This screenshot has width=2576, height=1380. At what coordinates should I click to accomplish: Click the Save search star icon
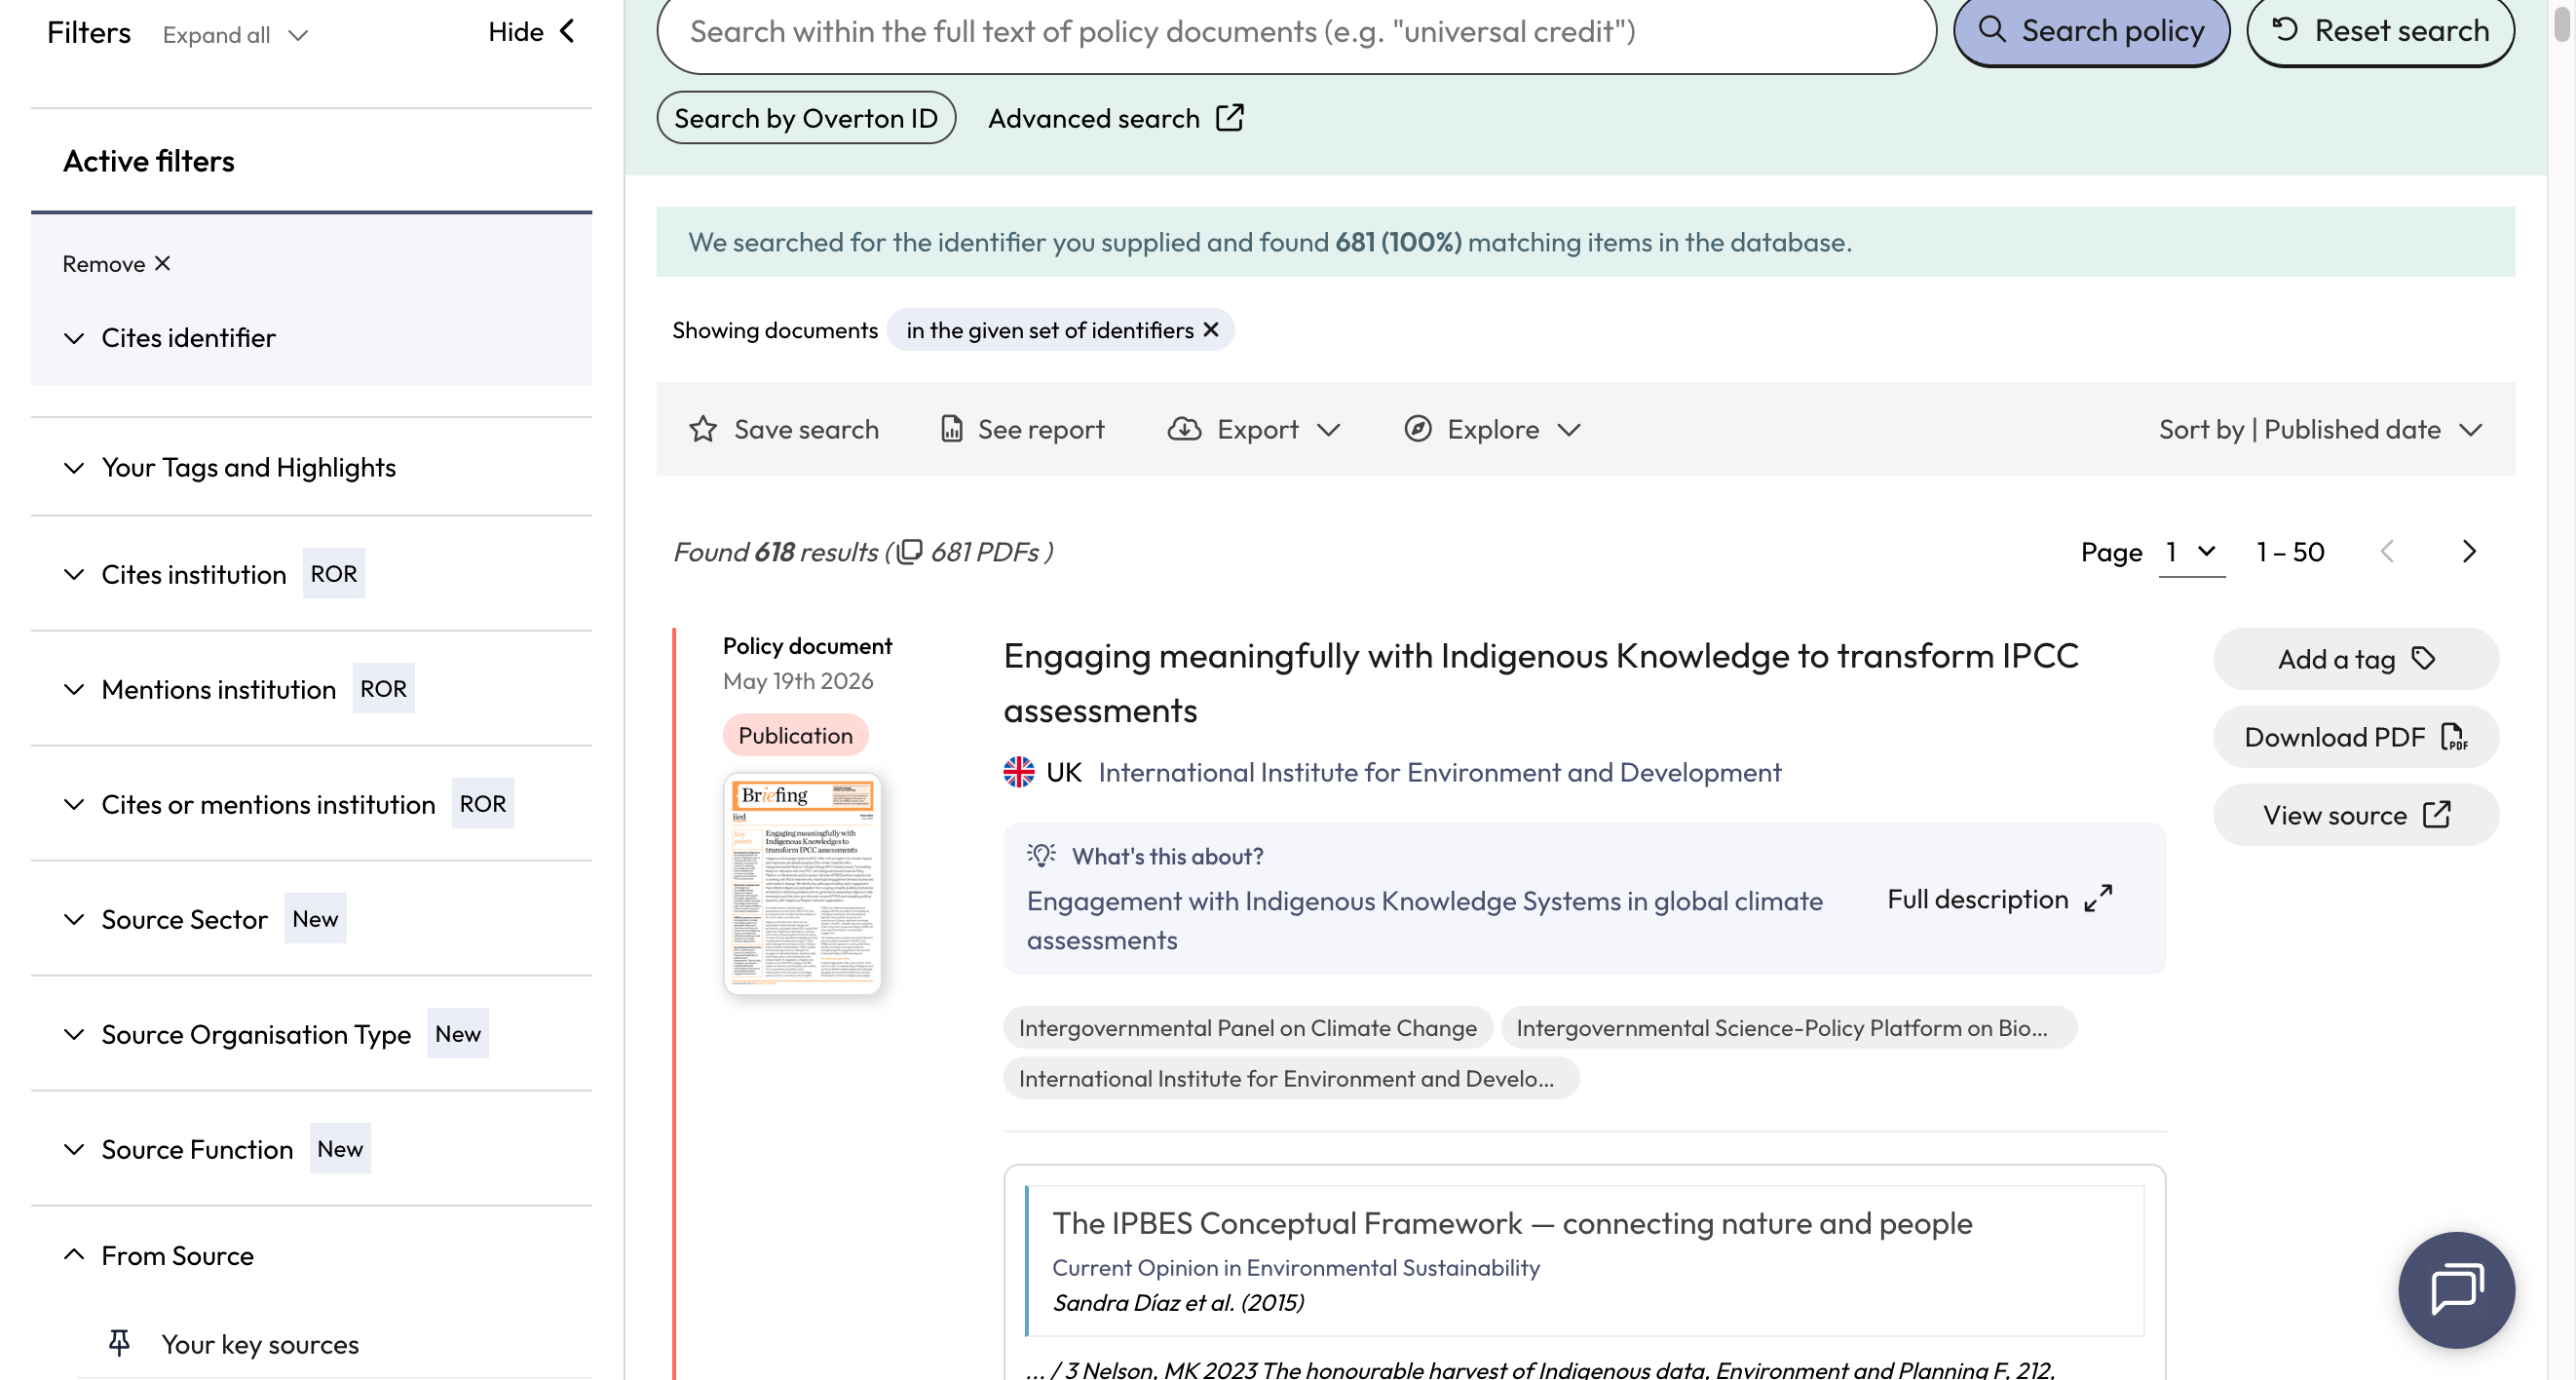click(x=703, y=429)
